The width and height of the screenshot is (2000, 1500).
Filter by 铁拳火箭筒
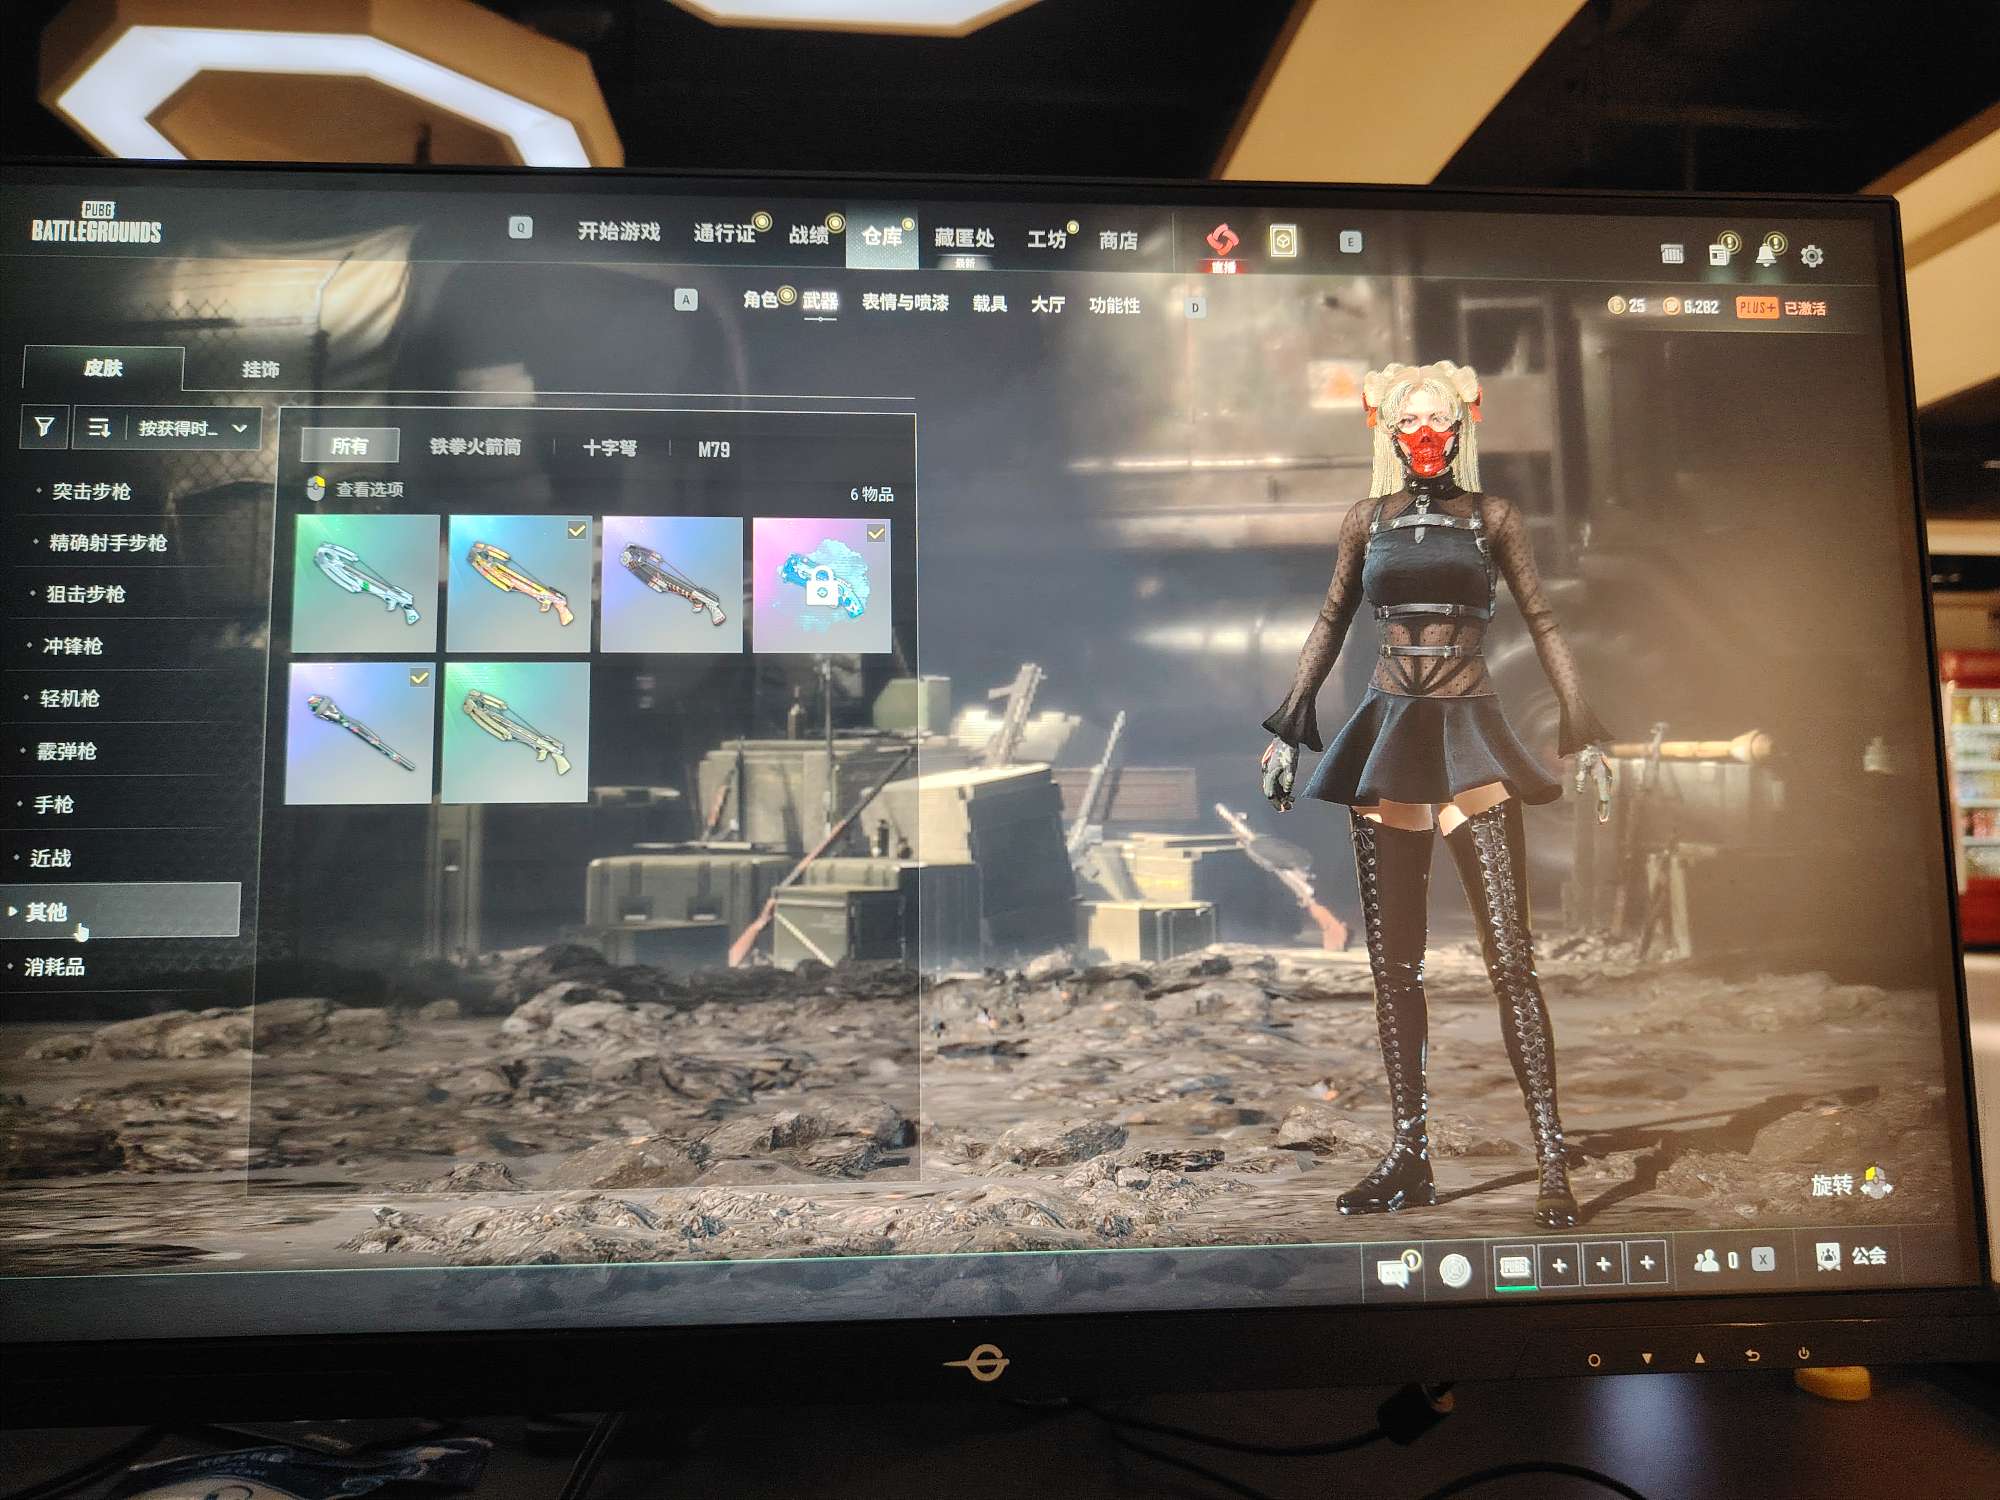pos(475,446)
